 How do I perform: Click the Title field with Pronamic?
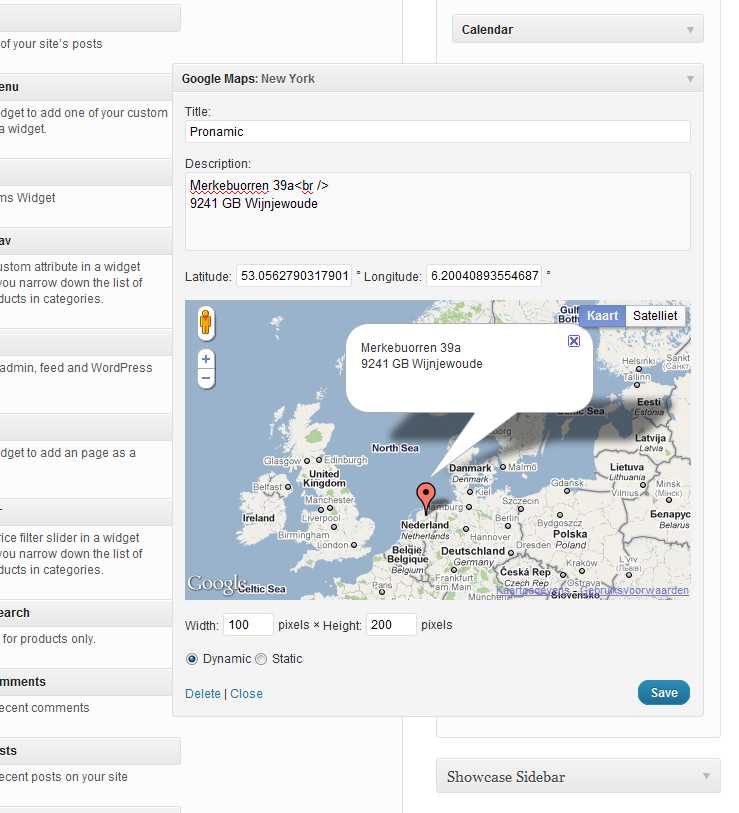(x=438, y=132)
